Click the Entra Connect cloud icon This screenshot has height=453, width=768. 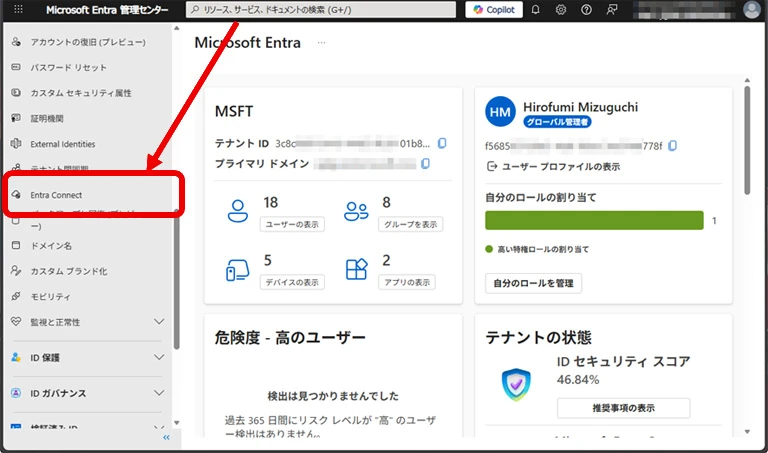click(x=16, y=194)
